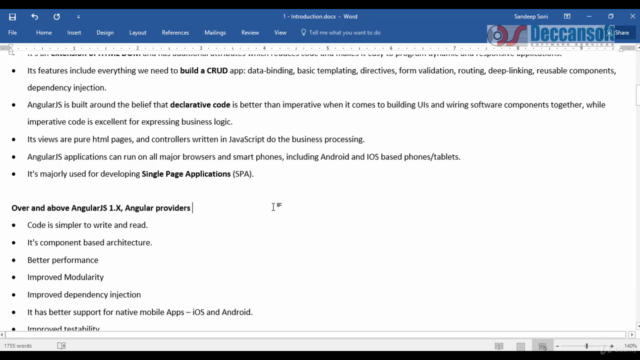Click the first line indent marker on ruler

[x=11, y=46]
